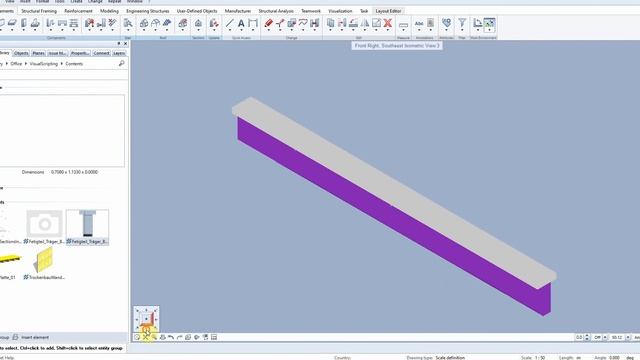Open the Layout Editor ribbon tab
The width and height of the screenshot is (640, 360).
[x=388, y=11]
